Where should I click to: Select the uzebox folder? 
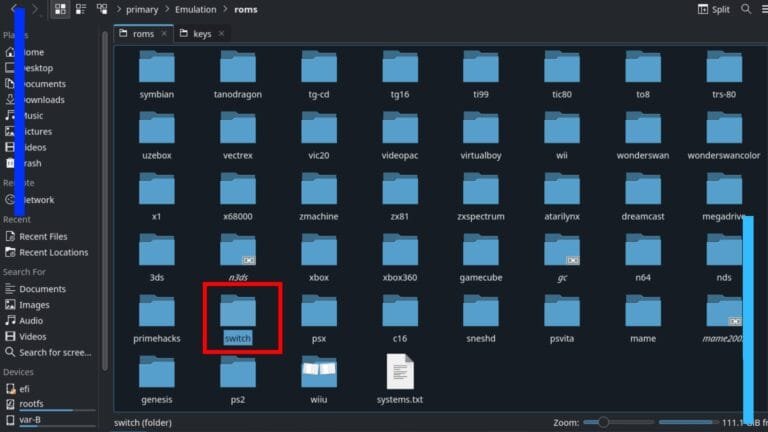(157, 135)
